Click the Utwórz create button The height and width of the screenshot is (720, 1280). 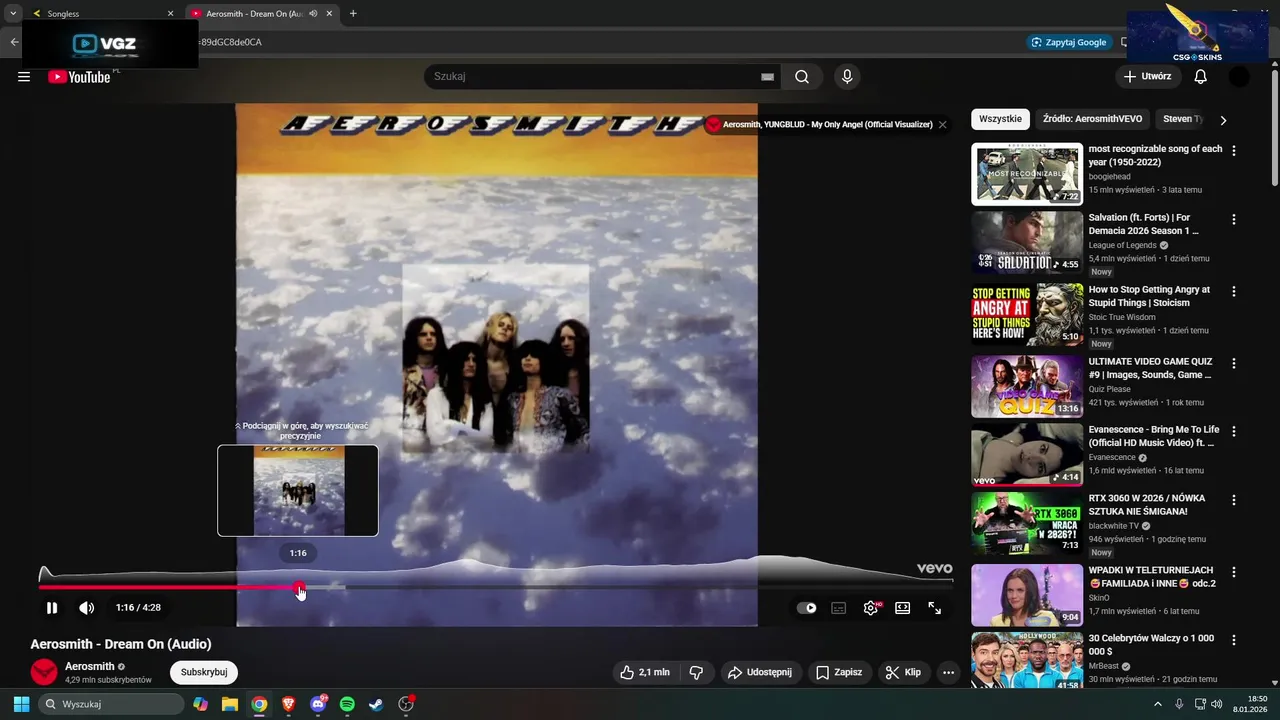coord(1147,77)
